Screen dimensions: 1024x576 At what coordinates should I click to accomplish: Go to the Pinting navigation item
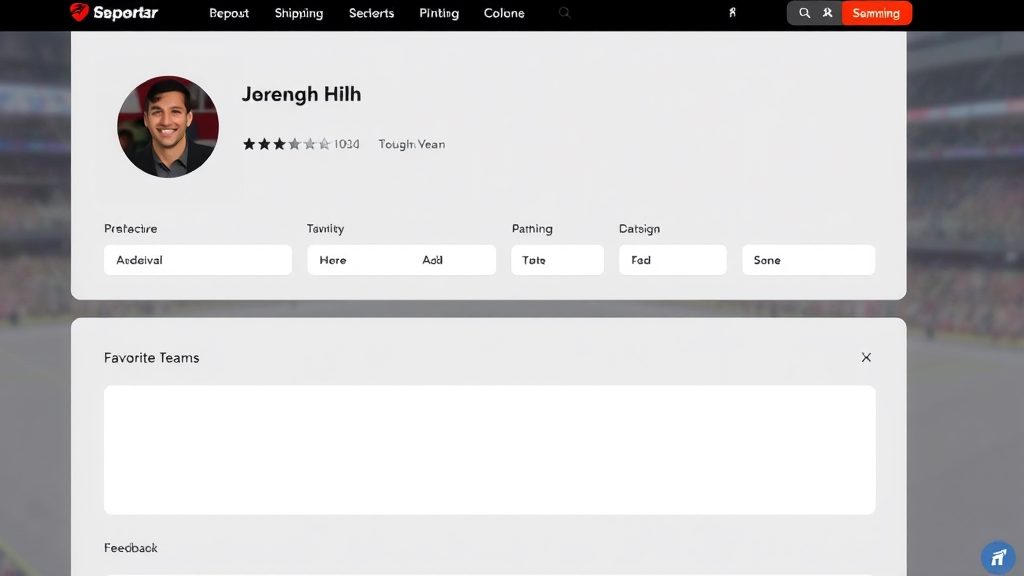click(439, 13)
